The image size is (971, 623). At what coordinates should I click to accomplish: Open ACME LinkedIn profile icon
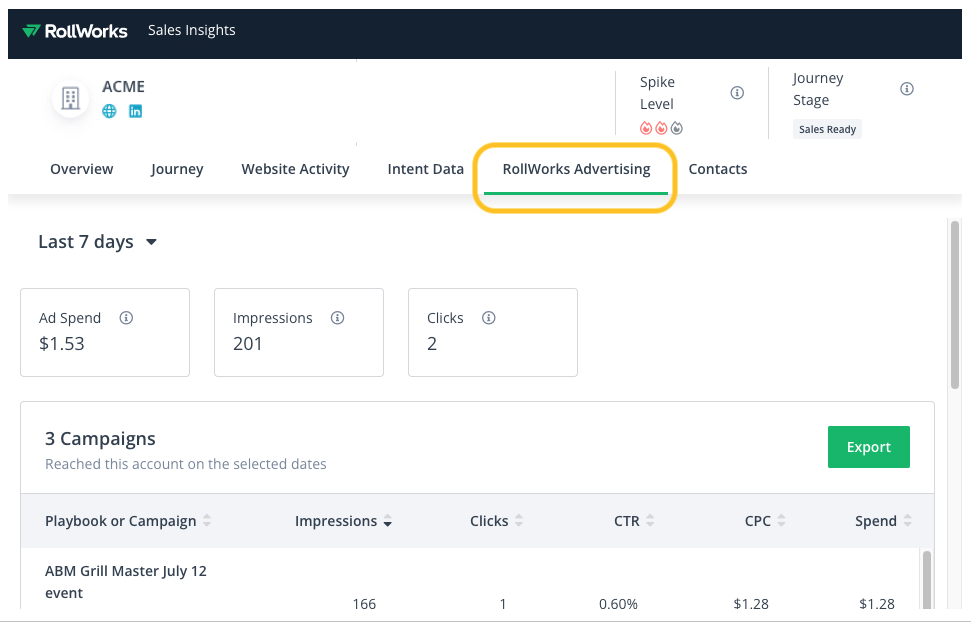pos(135,111)
